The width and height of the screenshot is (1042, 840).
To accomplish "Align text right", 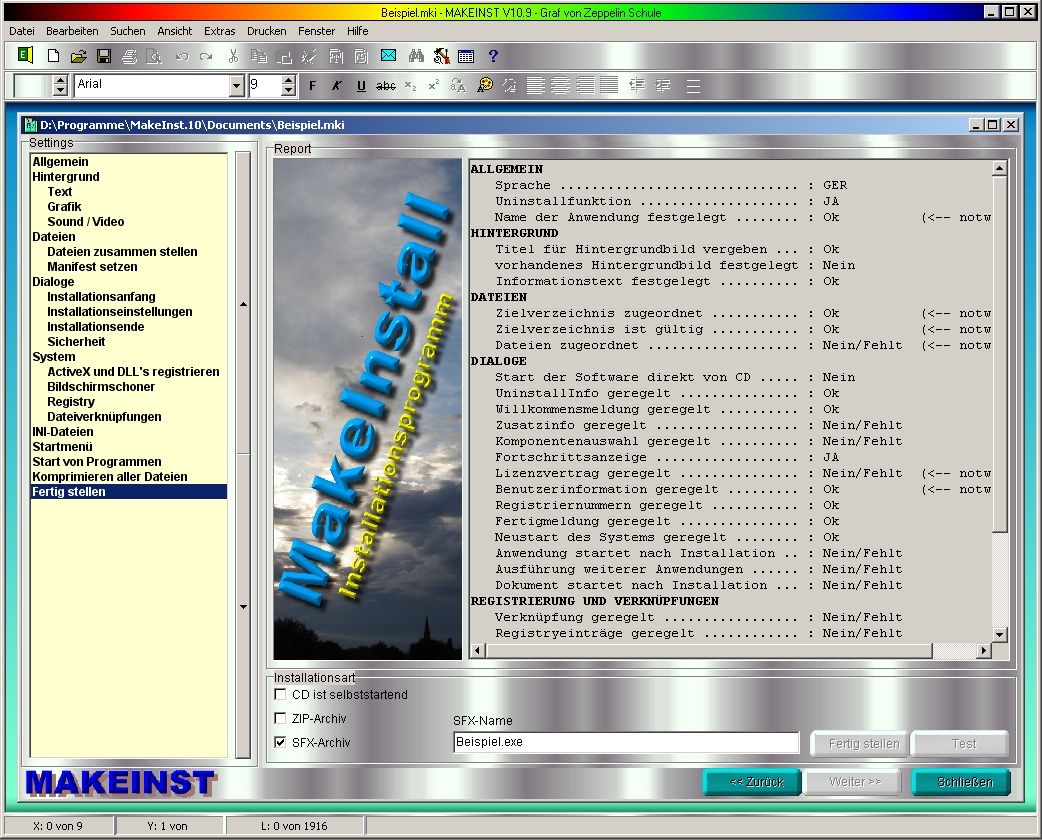I will coord(585,85).
